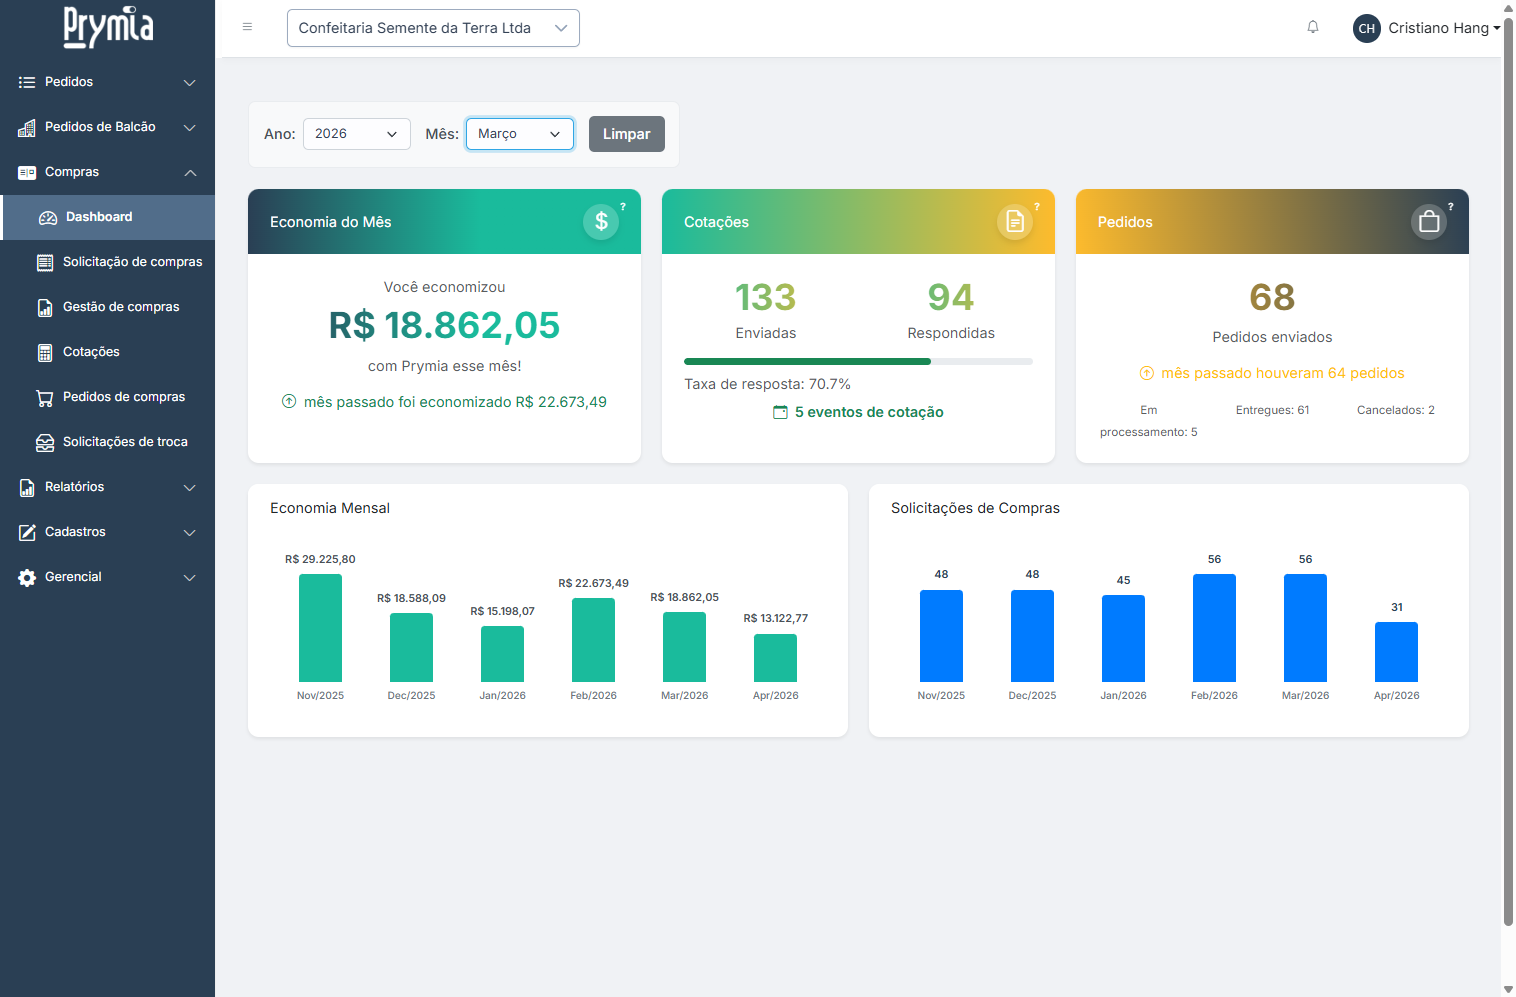Click the dollar icon on Economia do Mês card

point(601,221)
